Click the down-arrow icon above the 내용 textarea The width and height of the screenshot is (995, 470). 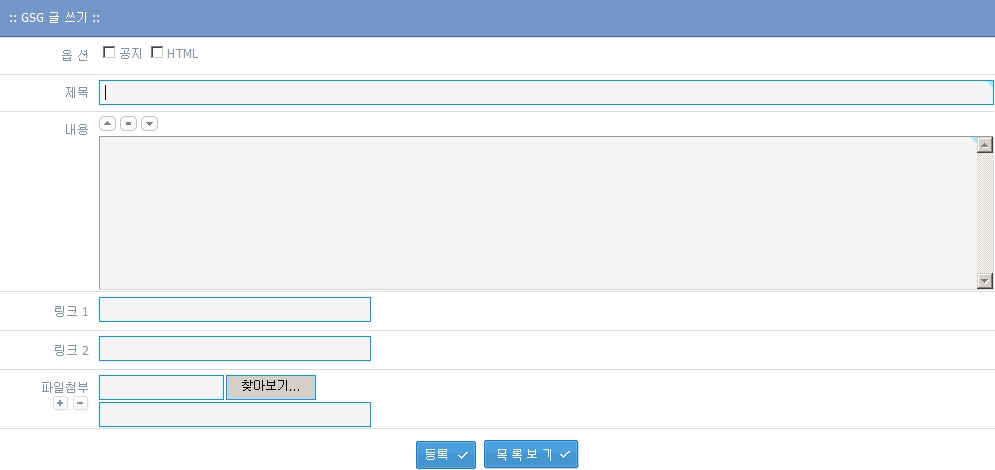coord(149,124)
